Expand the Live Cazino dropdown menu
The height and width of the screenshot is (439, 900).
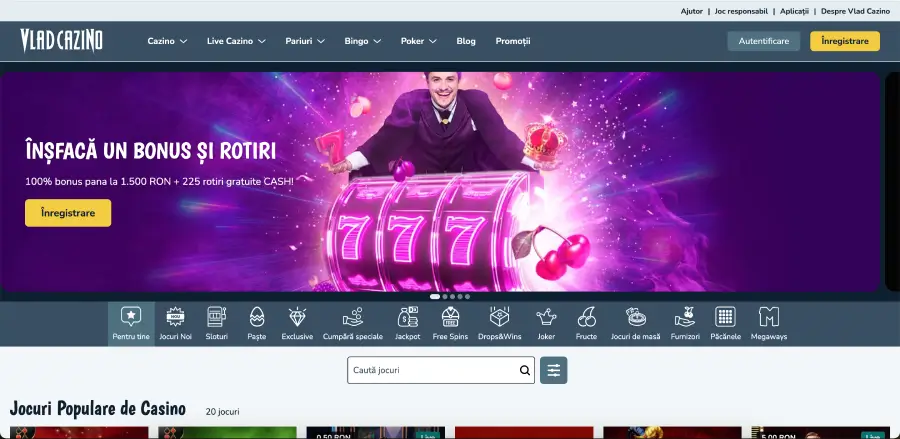pos(236,41)
